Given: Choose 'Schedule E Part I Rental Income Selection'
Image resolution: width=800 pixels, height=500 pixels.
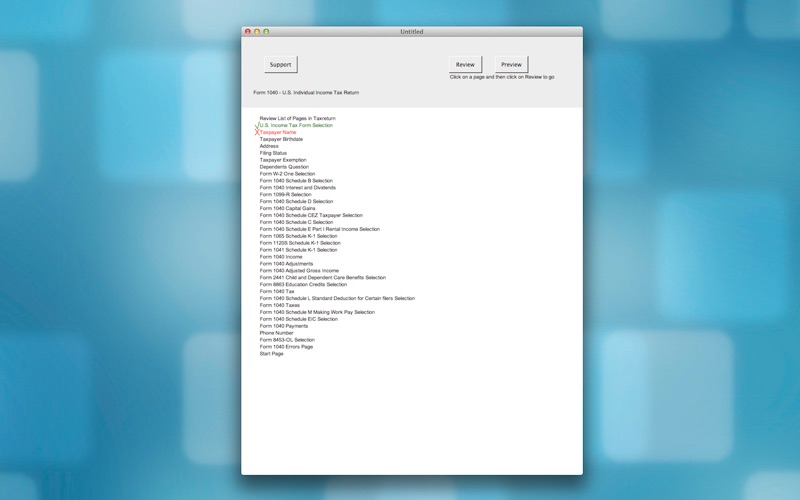Looking at the screenshot, I should tap(319, 229).
